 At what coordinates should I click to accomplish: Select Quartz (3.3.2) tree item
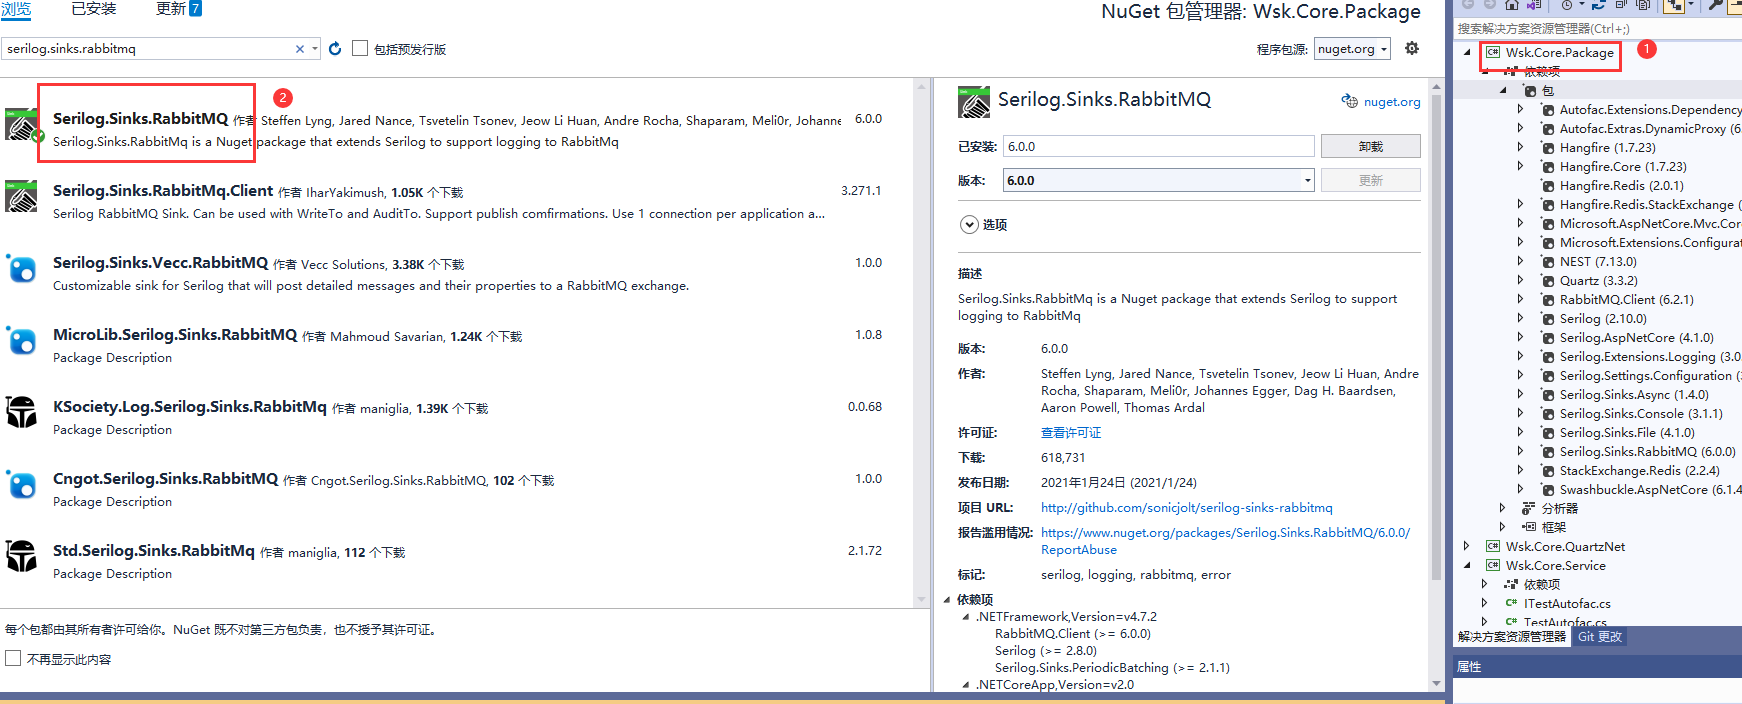point(1598,280)
